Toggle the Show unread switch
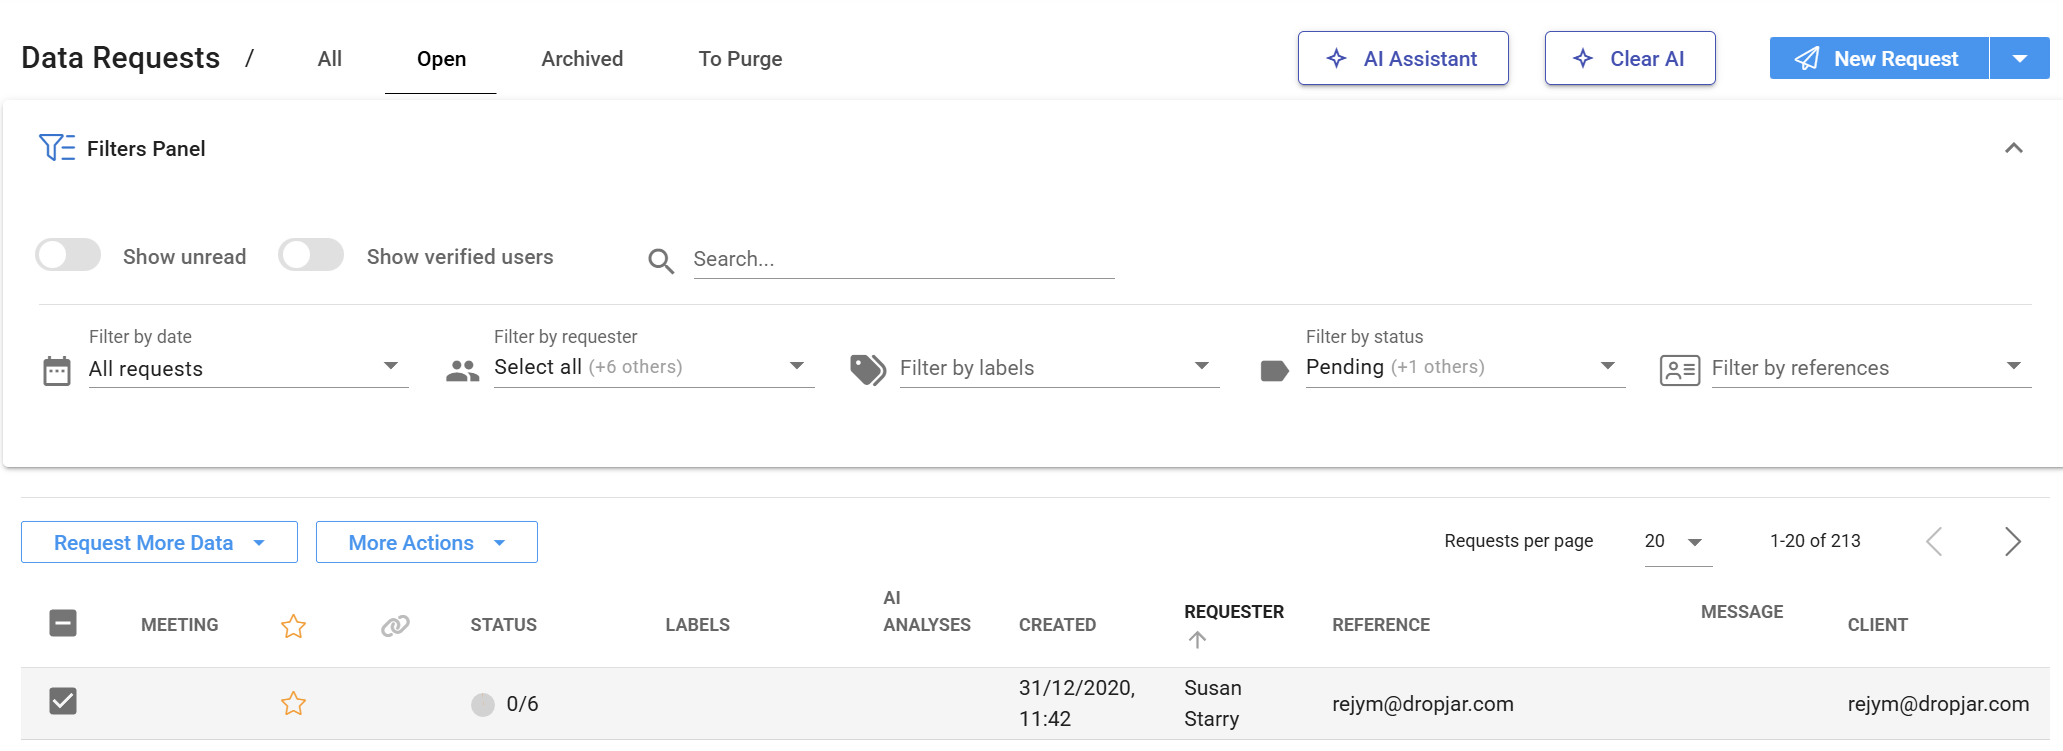The width and height of the screenshot is (2063, 751). coord(68,256)
